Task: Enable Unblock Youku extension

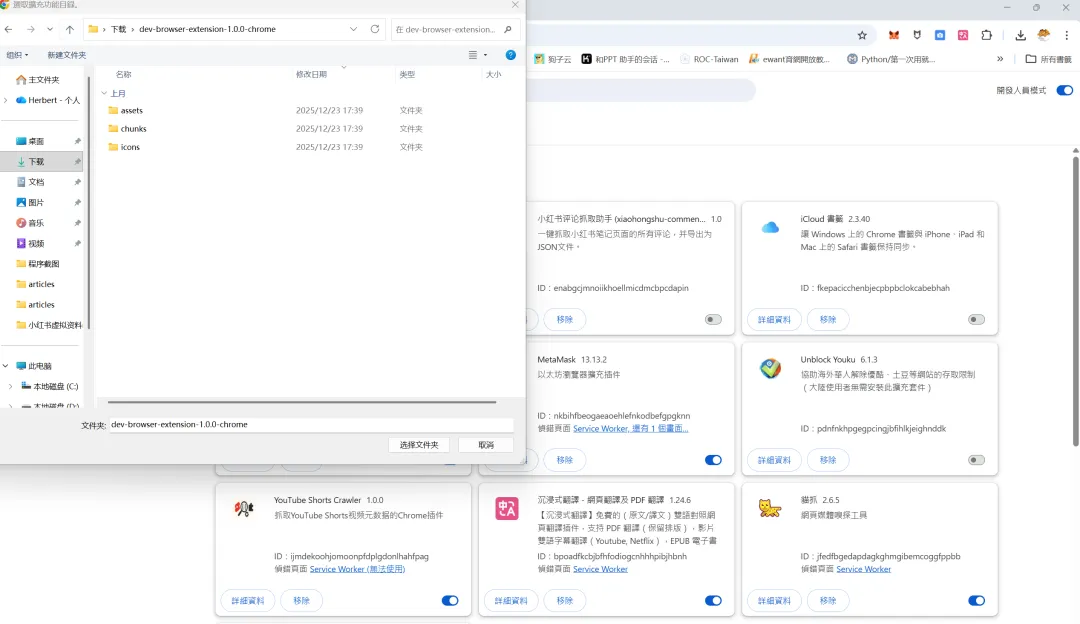Action: pyautogui.click(x=976, y=460)
